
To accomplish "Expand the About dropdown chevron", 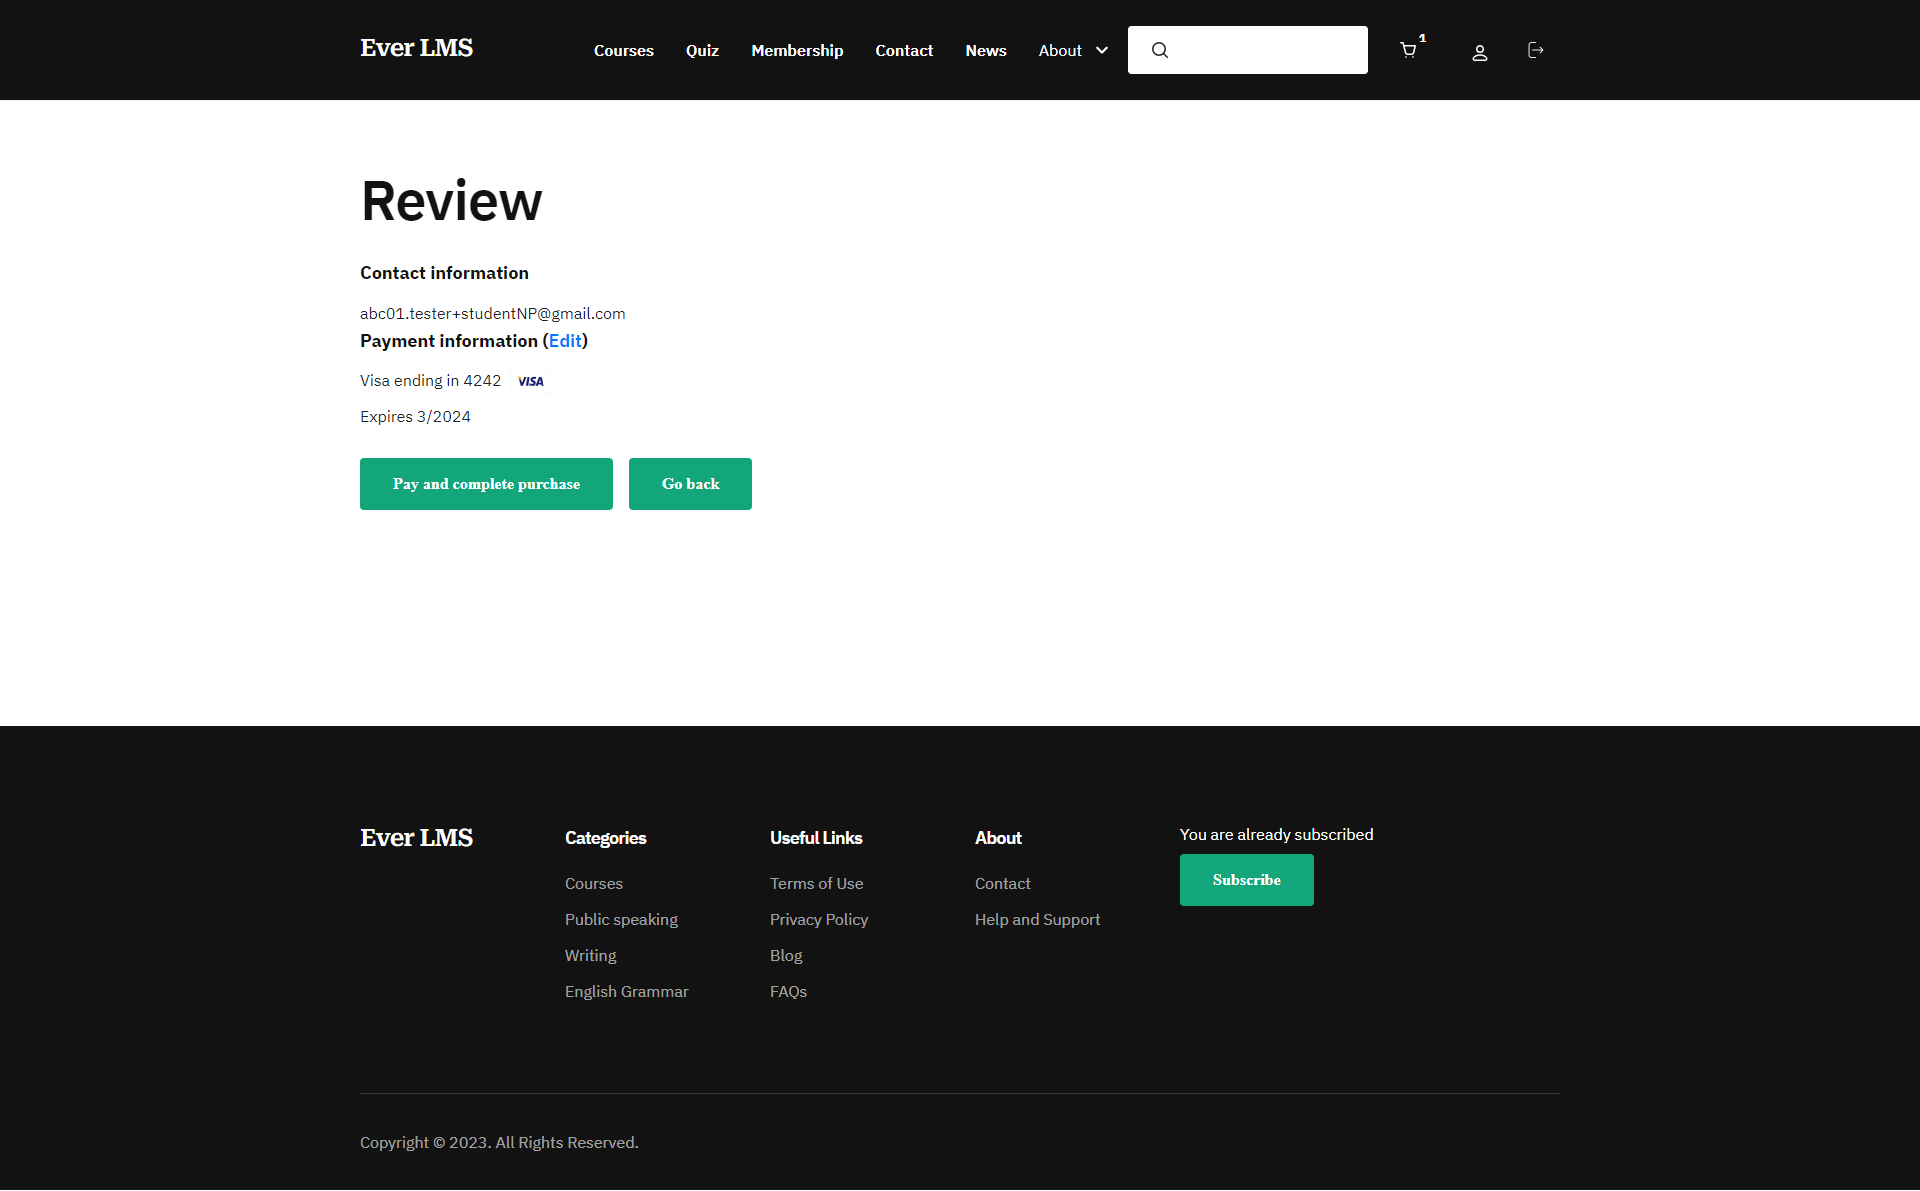I will coord(1102,50).
